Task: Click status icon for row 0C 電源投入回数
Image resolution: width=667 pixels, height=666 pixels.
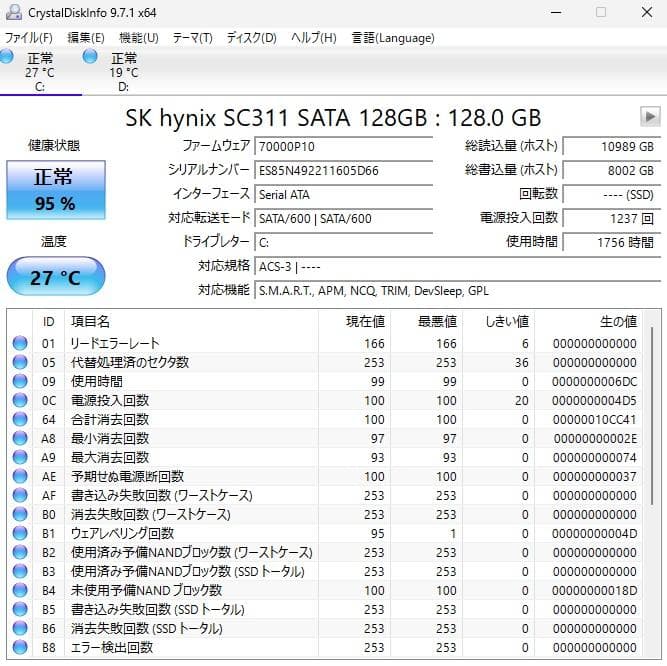Action: tap(20, 400)
